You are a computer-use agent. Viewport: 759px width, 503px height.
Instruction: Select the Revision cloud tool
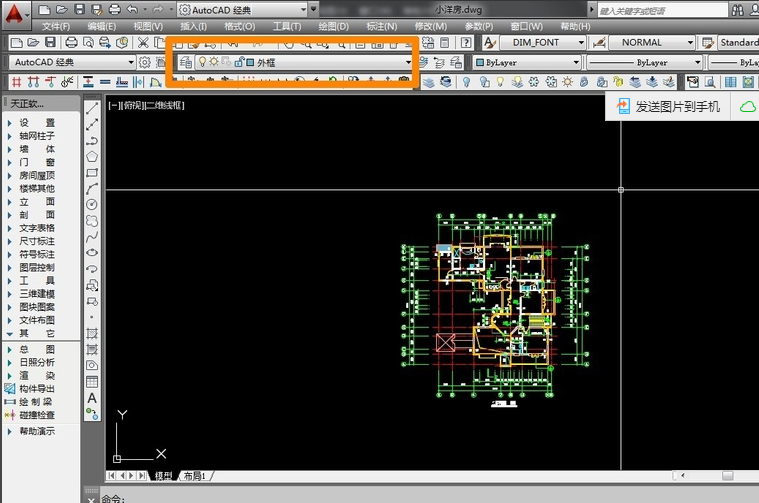[92, 221]
